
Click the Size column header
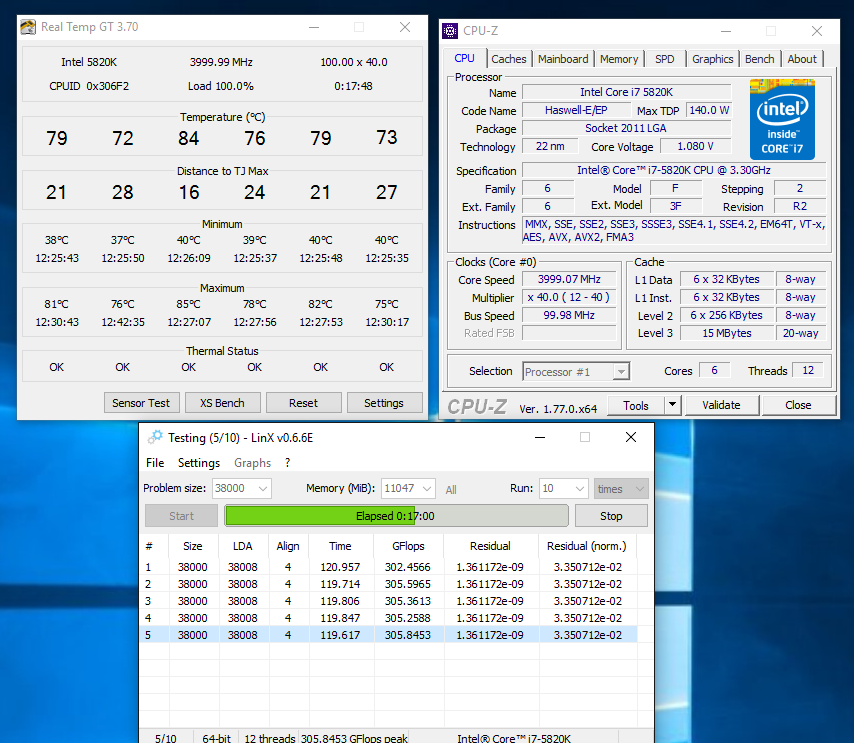tap(193, 546)
